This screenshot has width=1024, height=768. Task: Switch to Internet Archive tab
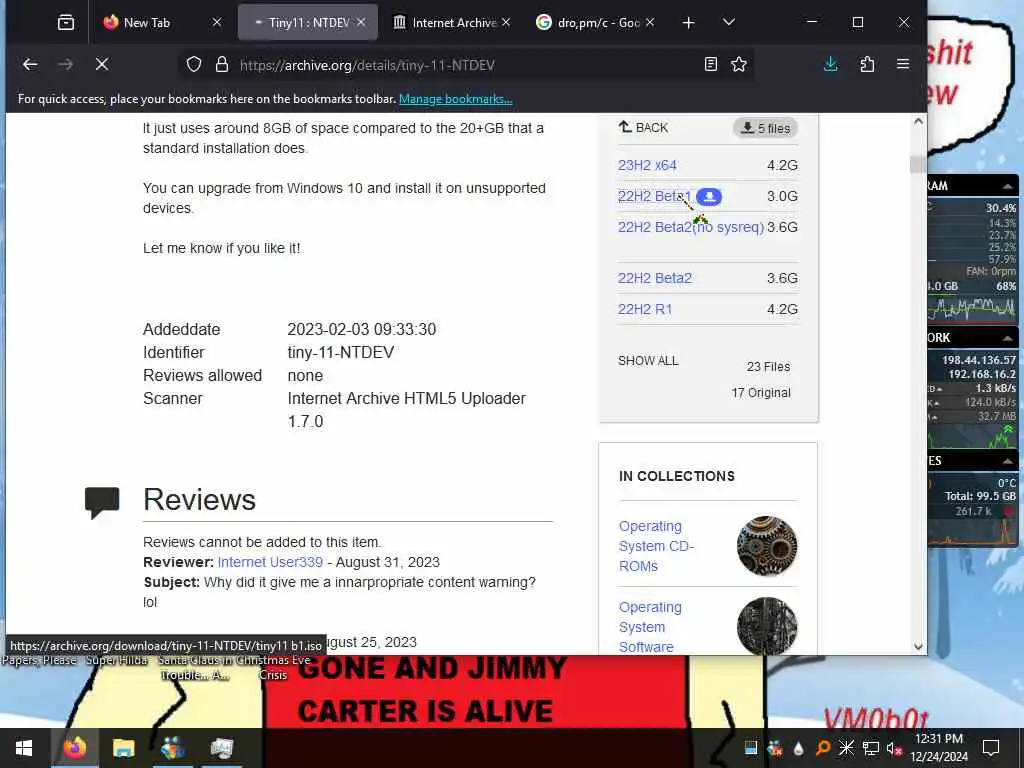click(x=452, y=23)
